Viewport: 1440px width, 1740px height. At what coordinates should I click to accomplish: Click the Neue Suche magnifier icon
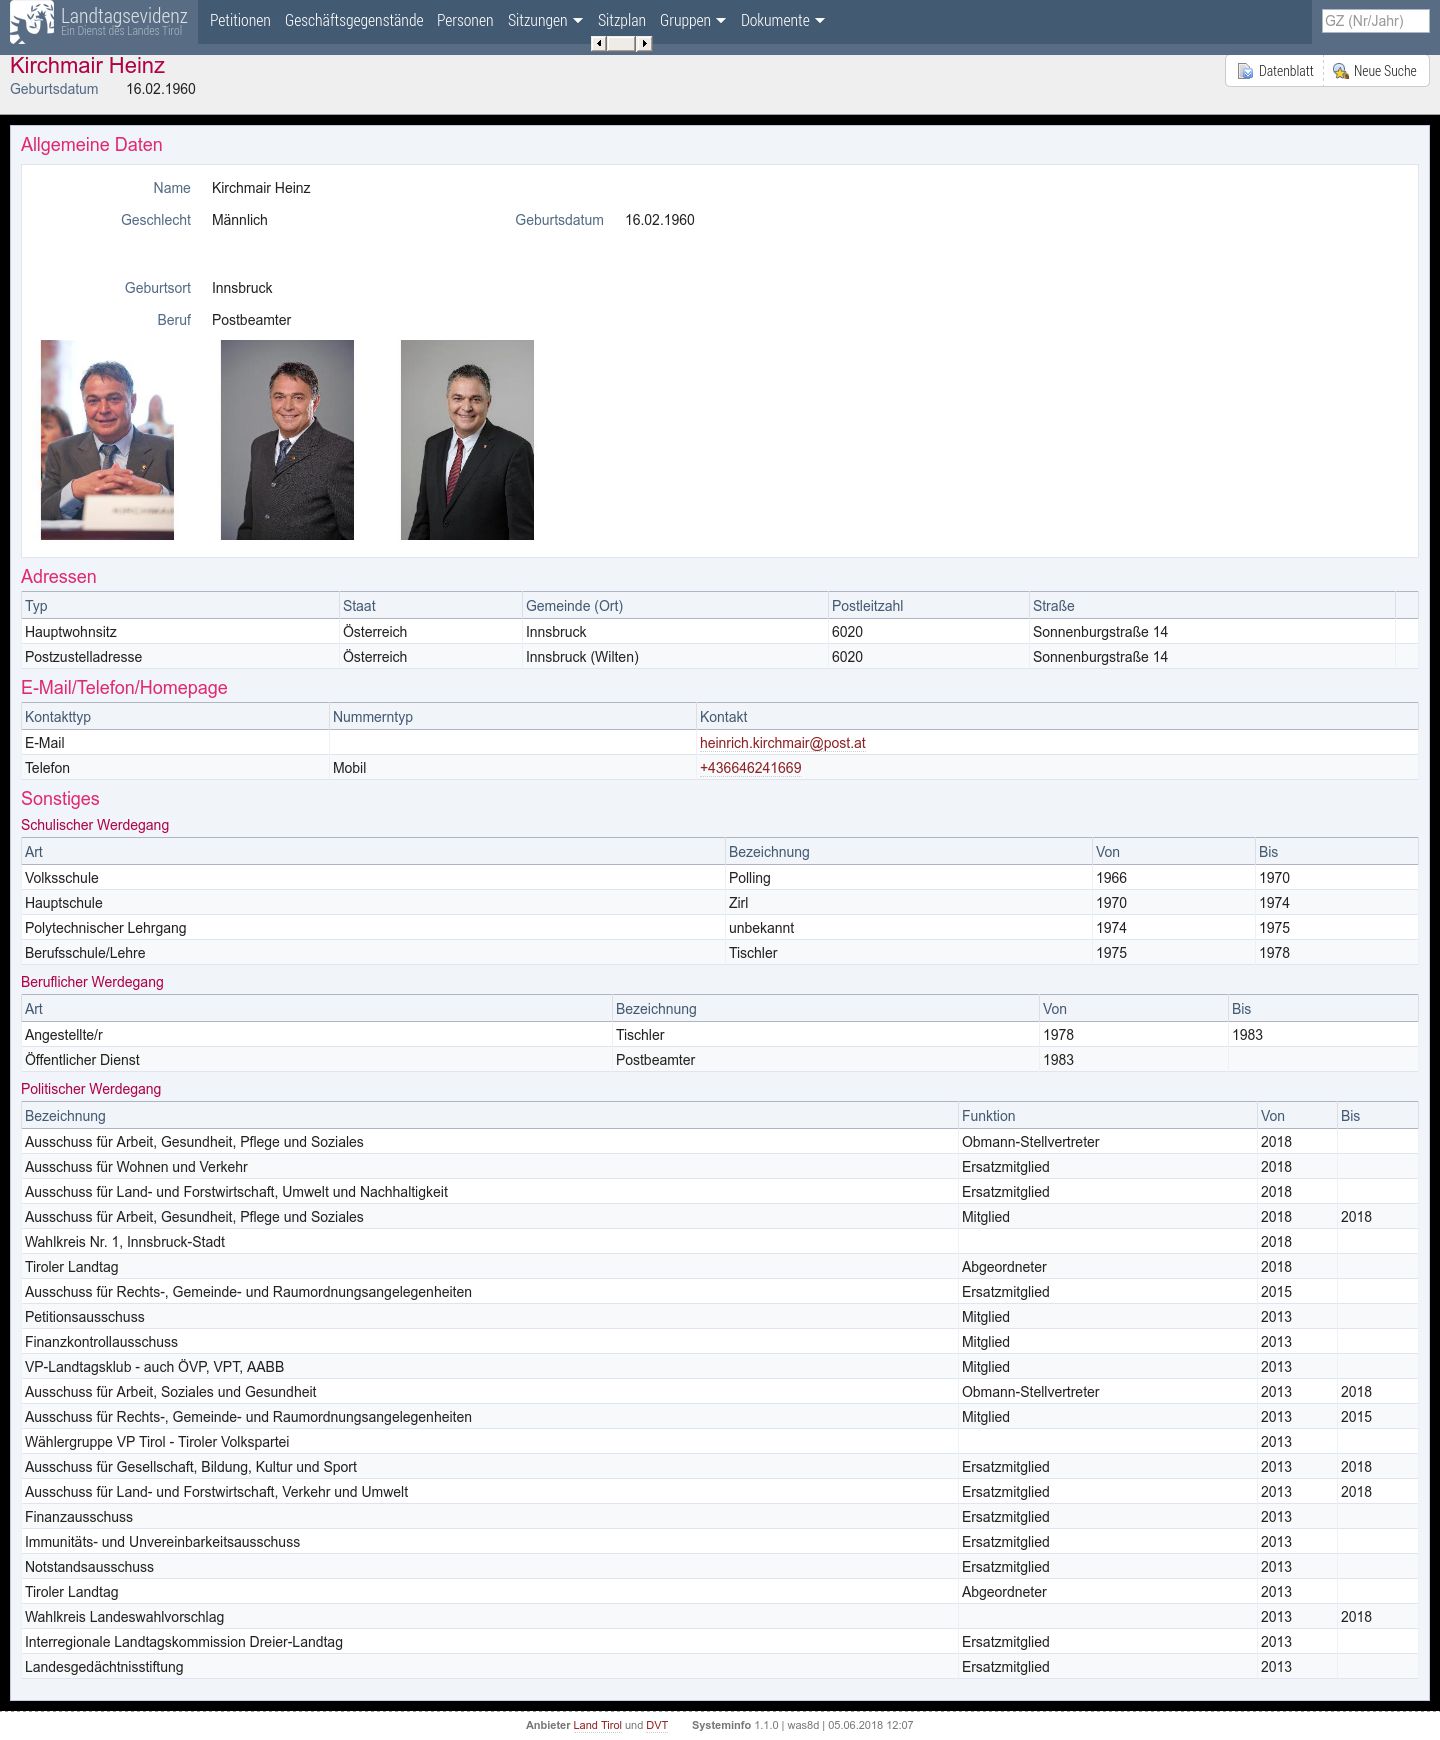point(1341,71)
